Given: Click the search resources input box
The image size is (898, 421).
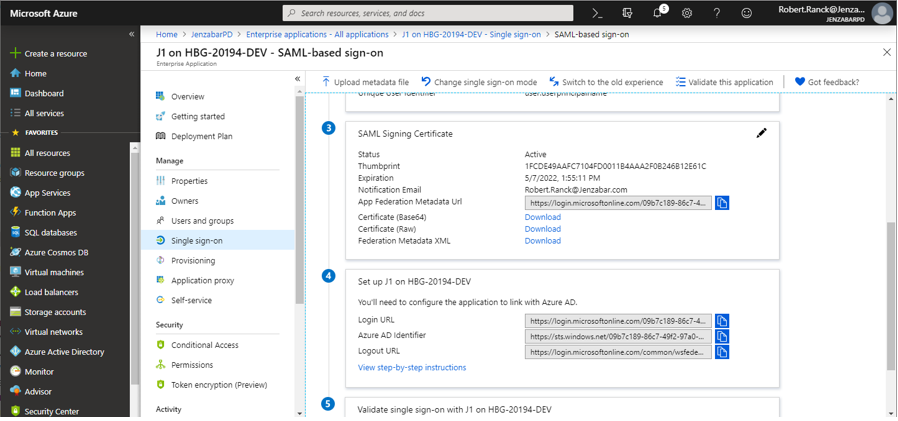Looking at the screenshot, I should click(430, 13).
